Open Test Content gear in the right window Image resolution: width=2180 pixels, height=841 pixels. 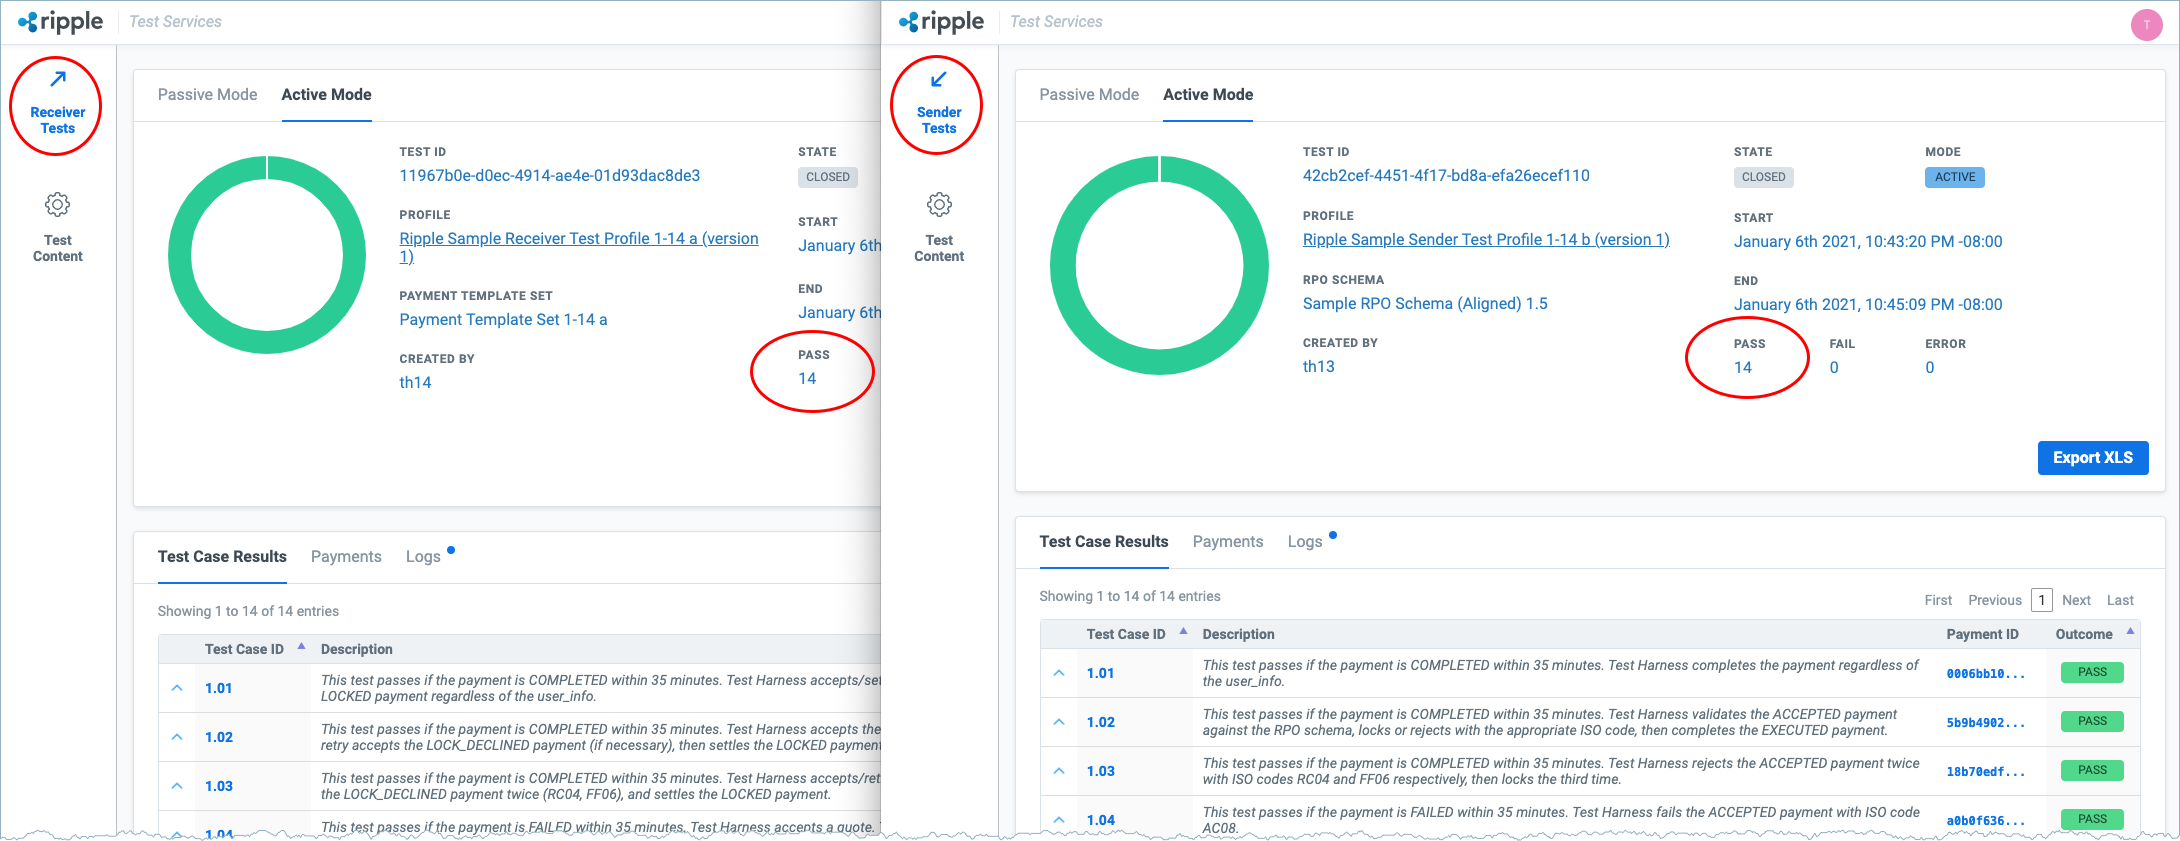[938, 228]
